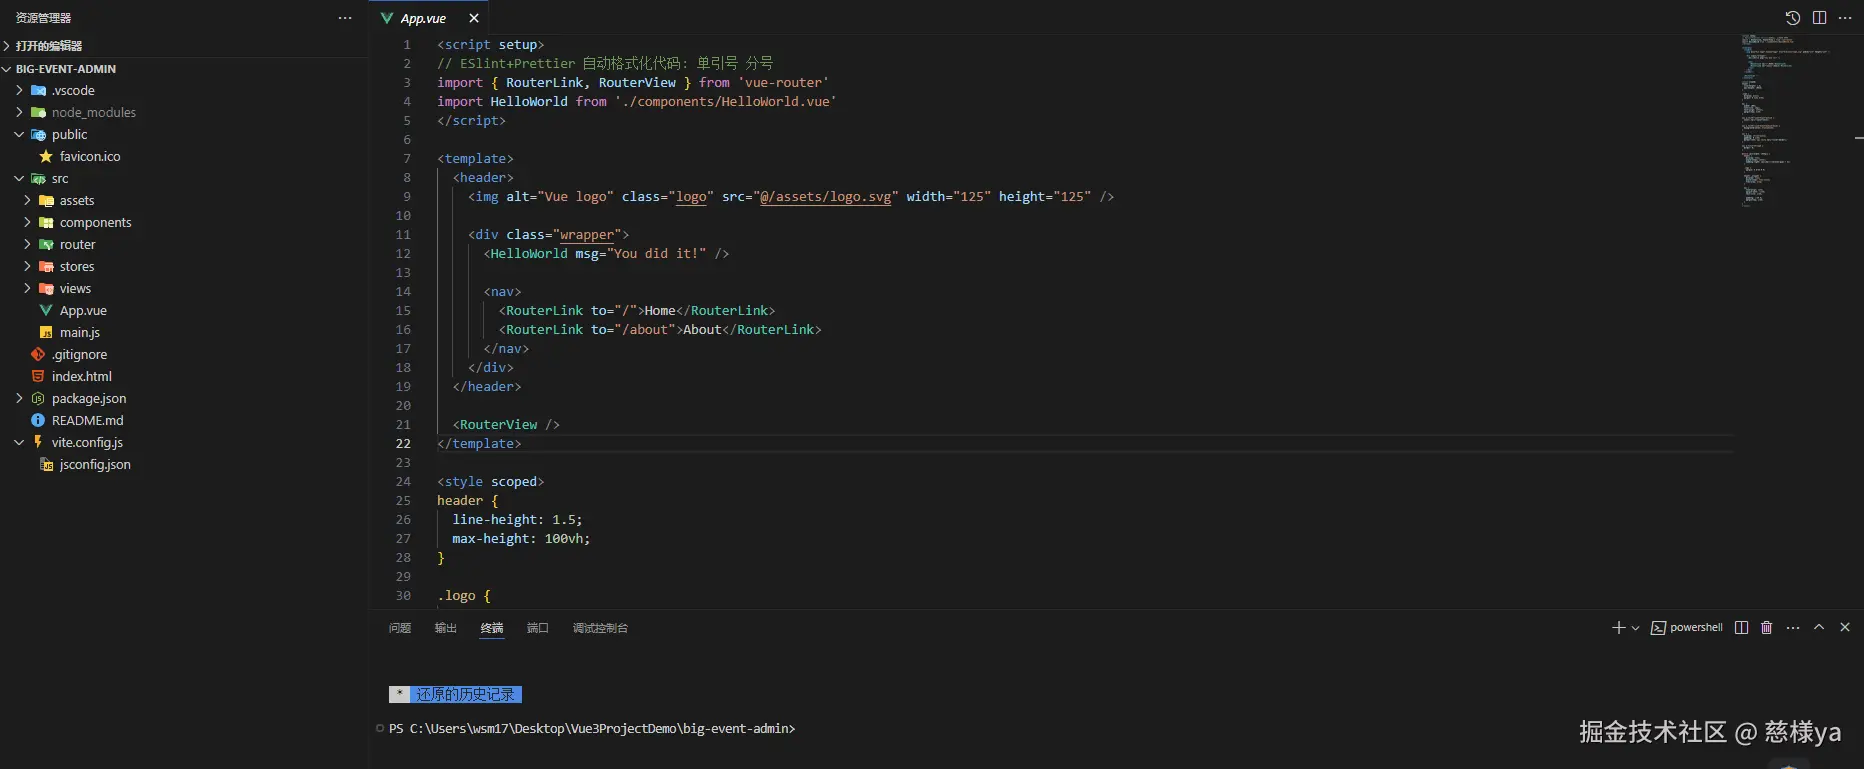Expand the components folder
Screen dimensions: 1864x769
tap(185, 222)
